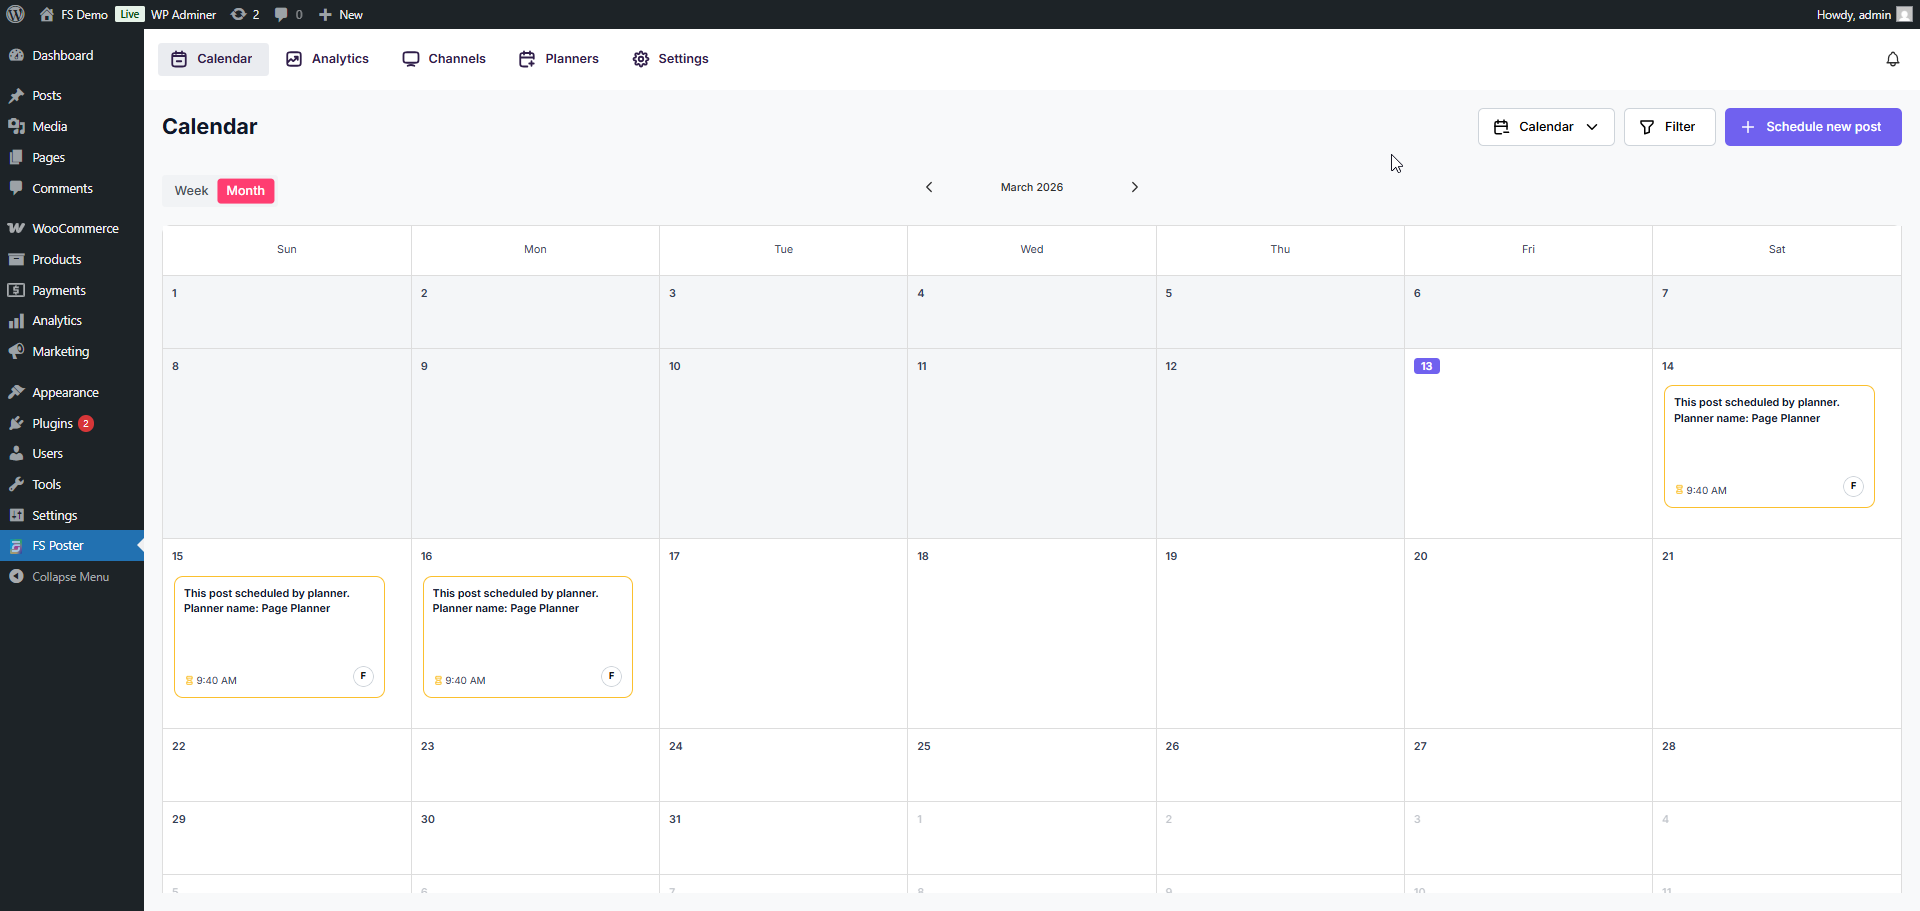Click the notifications bell icon
The width and height of the screenshot is (1920, 911).
click(1892, 59)
